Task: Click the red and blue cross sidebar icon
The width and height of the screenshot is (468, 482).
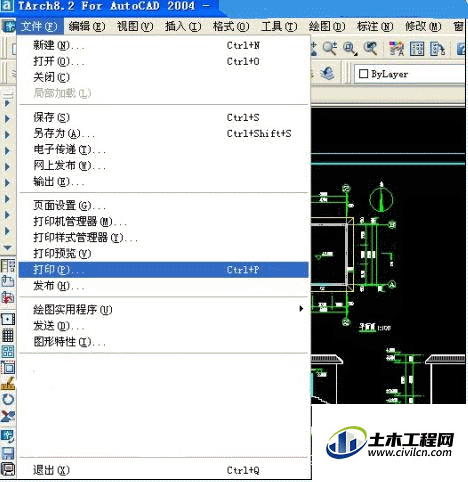Action: (8, 415)
